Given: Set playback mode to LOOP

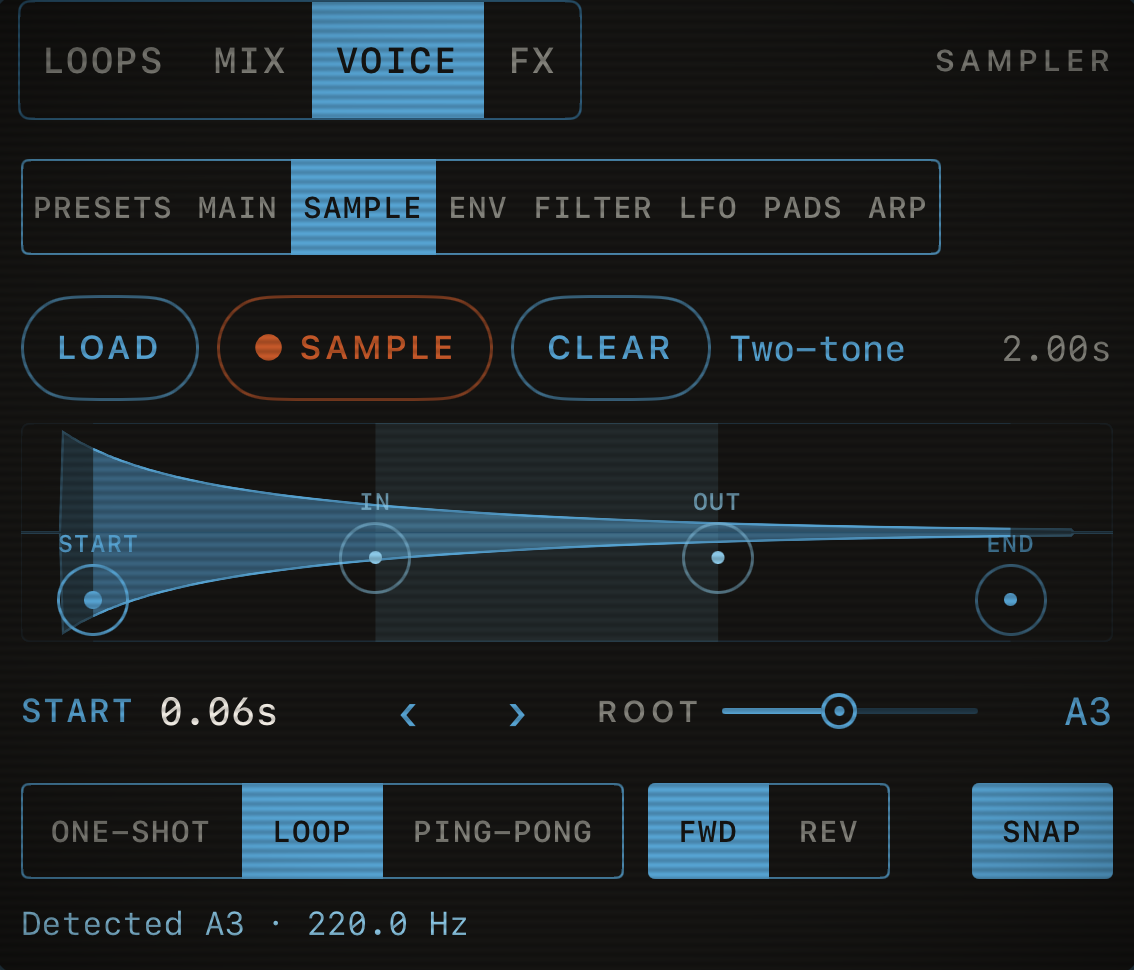Looking at the screenshot, I should click(312, 831).
